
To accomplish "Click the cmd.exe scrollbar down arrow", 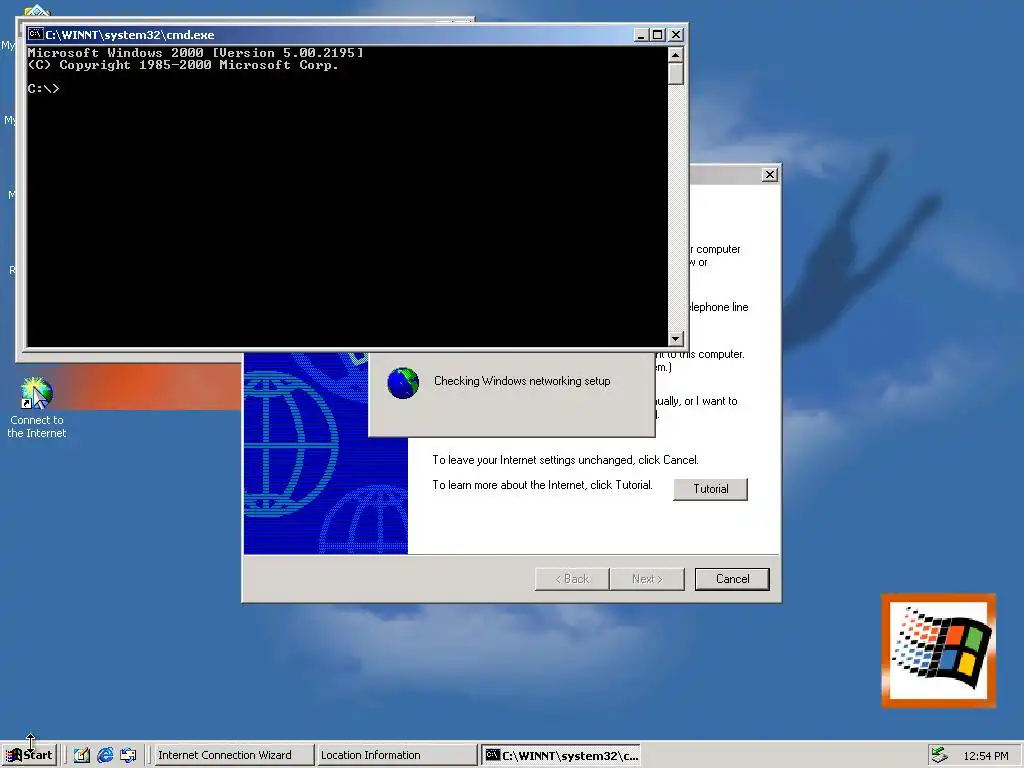I will click(676, 338).
